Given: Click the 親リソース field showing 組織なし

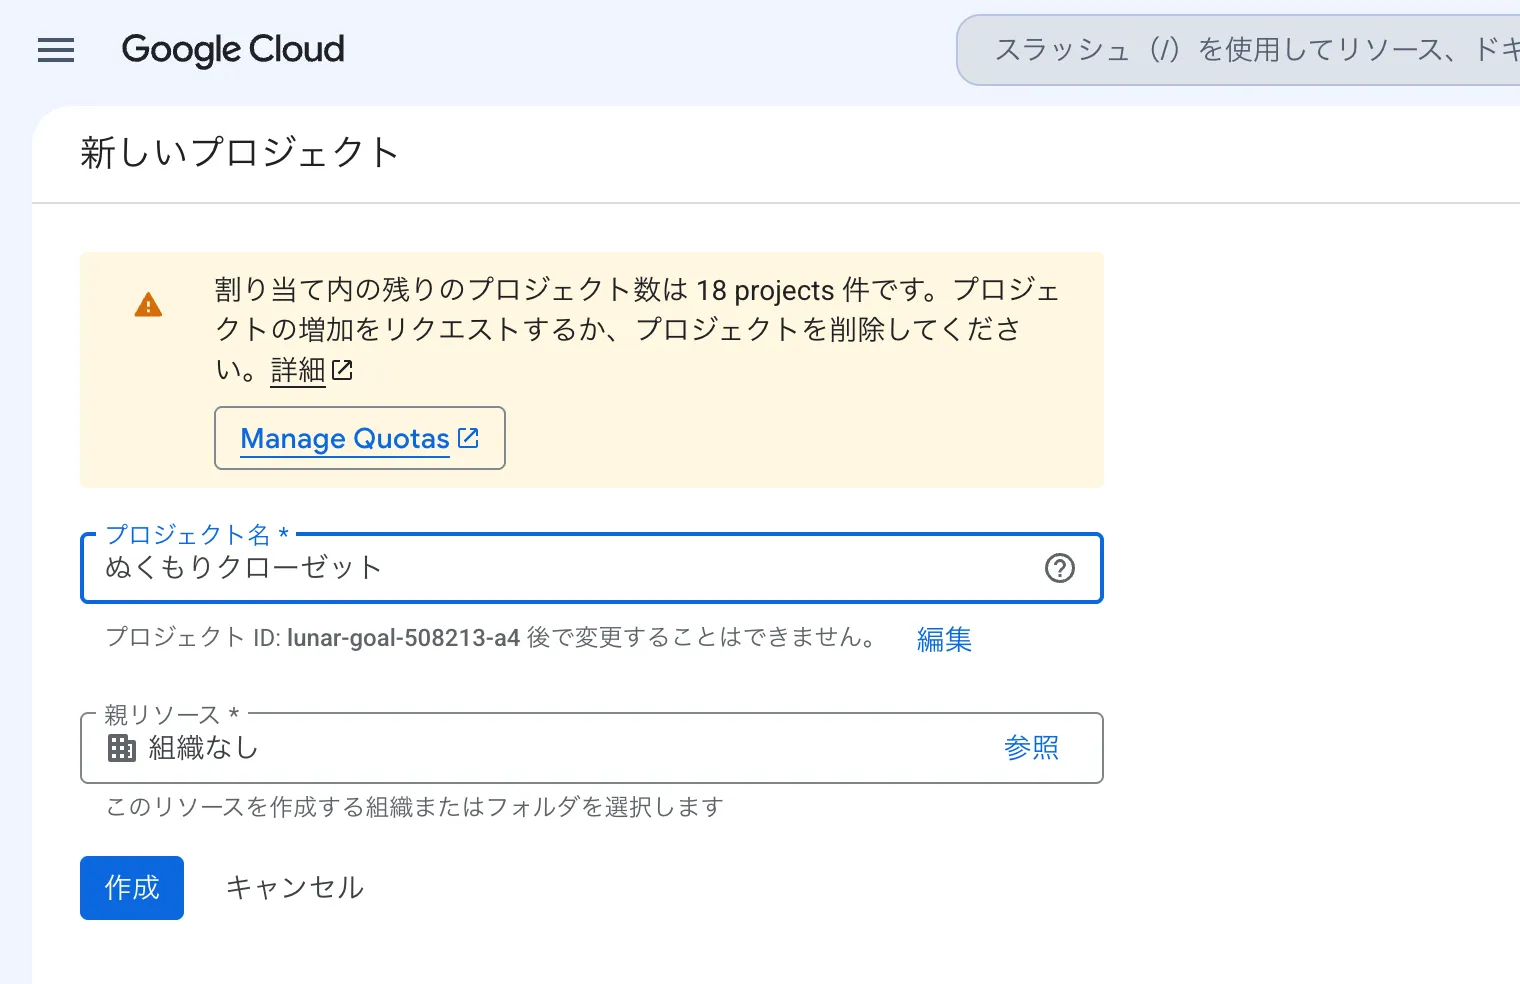Looking at the screenshot, I should pos(592,748).
